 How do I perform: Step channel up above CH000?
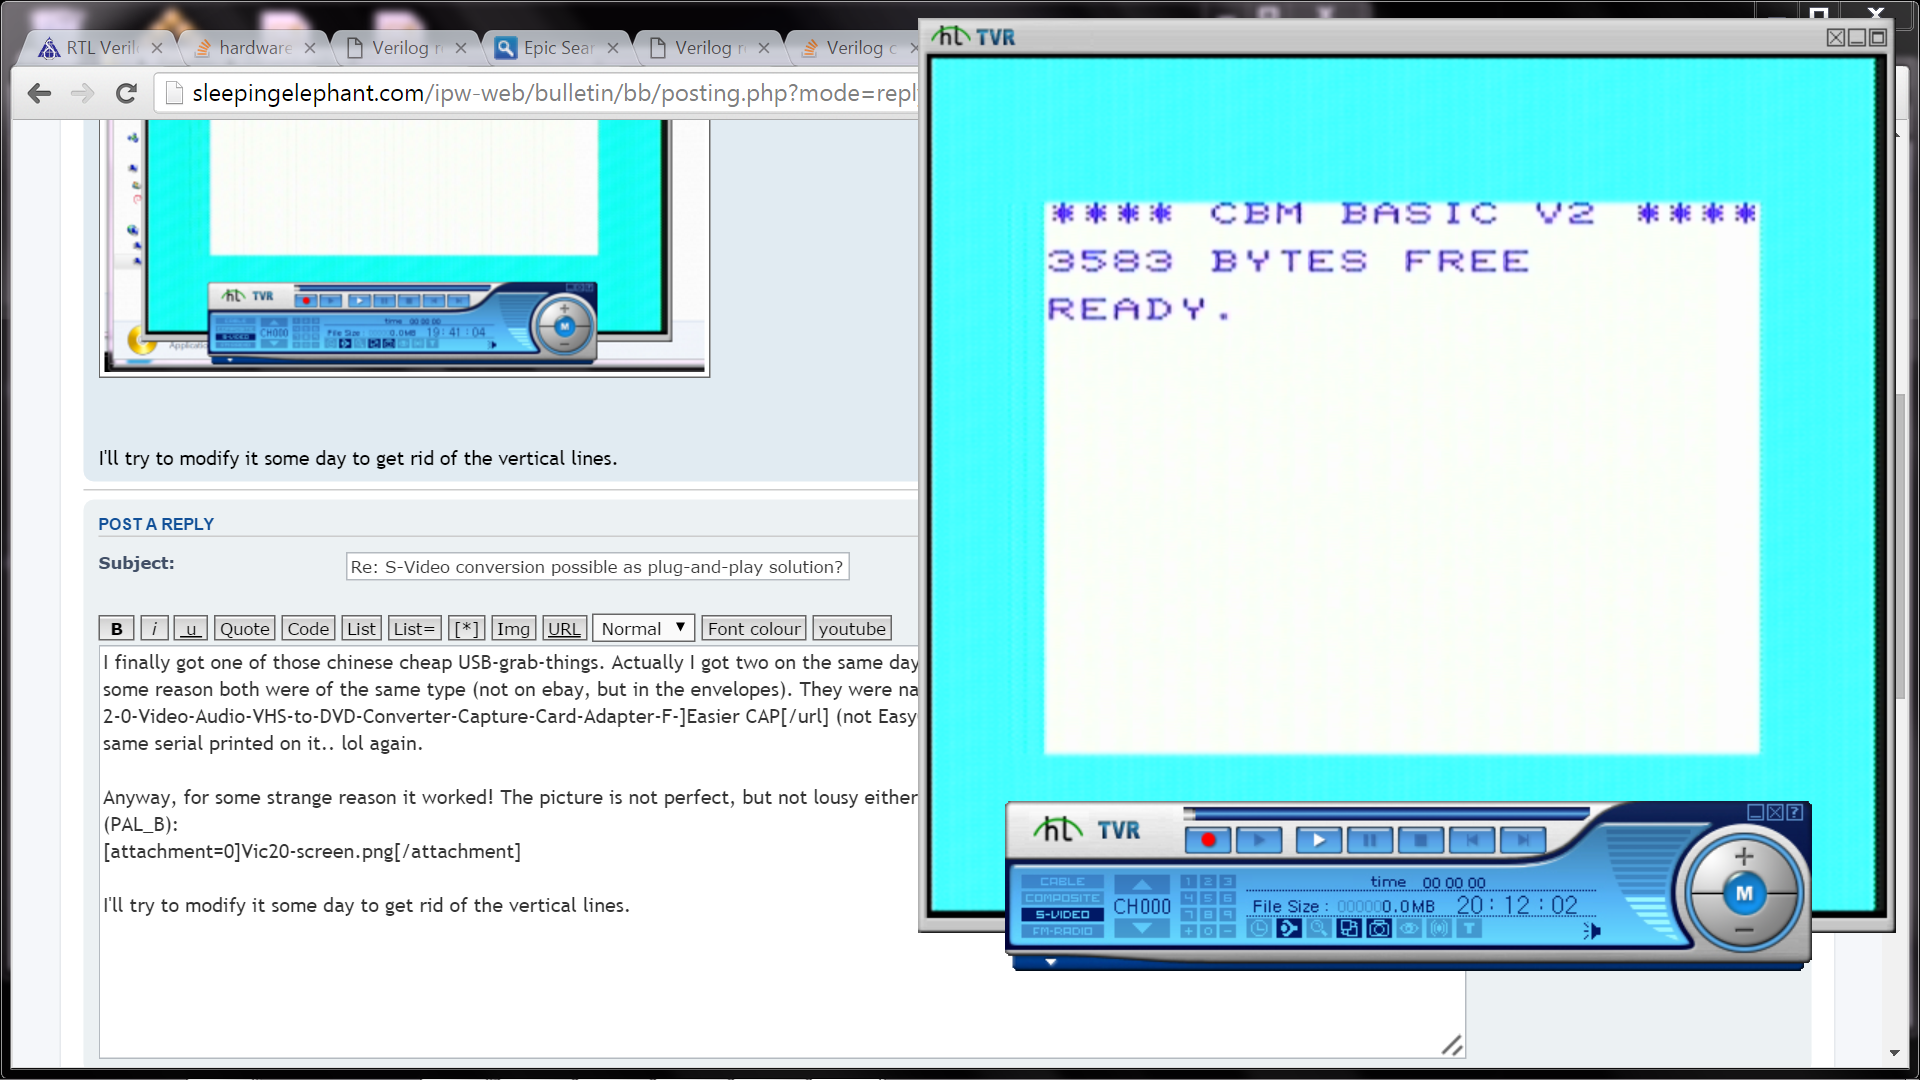click(x=1142, y=884)
